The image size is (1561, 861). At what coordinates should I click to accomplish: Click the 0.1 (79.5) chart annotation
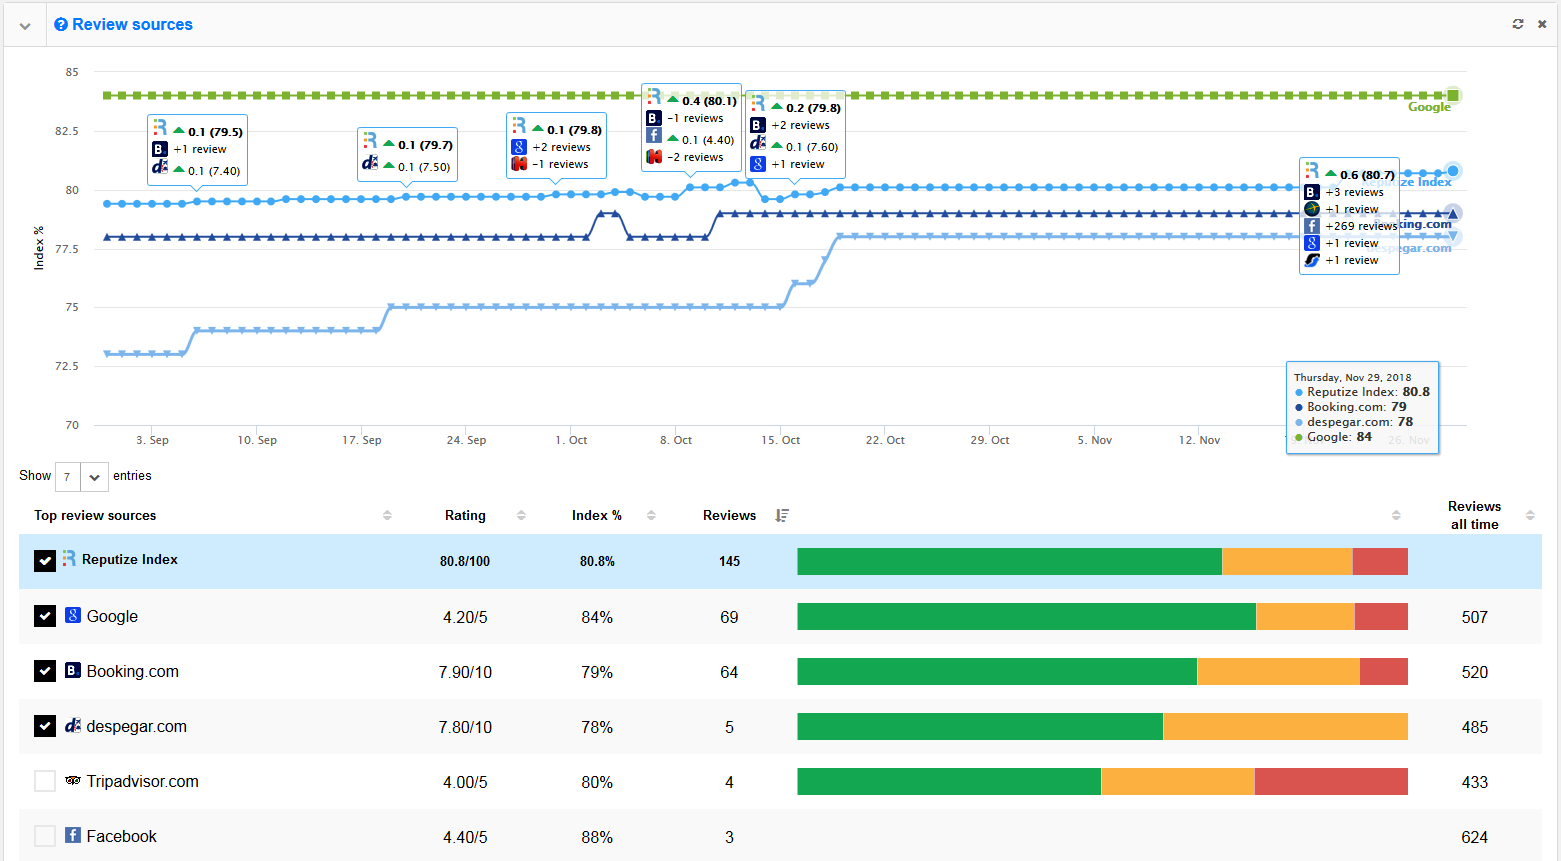[197, 150]
